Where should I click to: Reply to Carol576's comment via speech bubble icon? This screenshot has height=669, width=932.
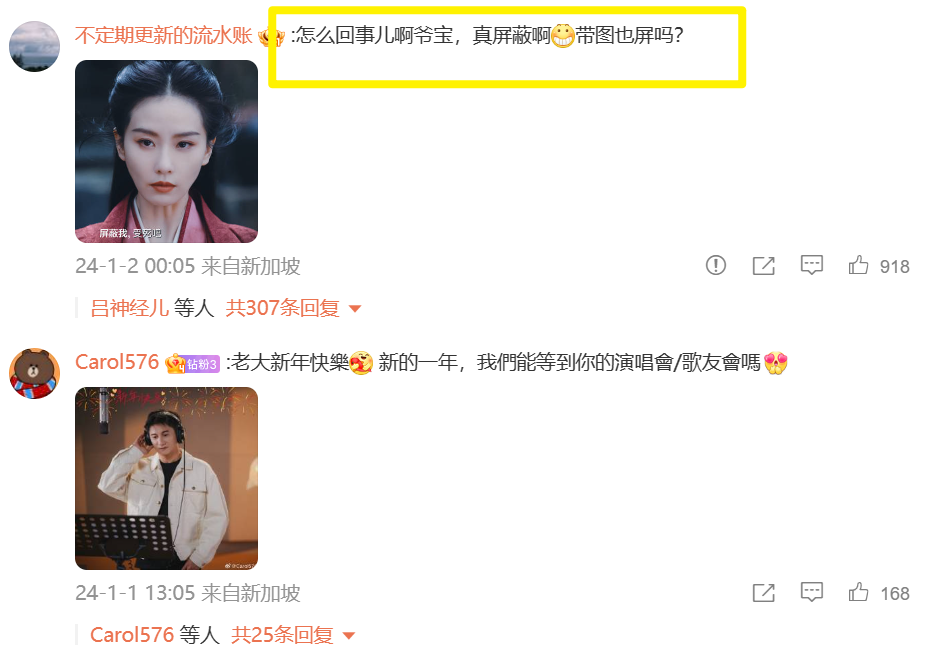pyautogui.click(x=811, y=592)
